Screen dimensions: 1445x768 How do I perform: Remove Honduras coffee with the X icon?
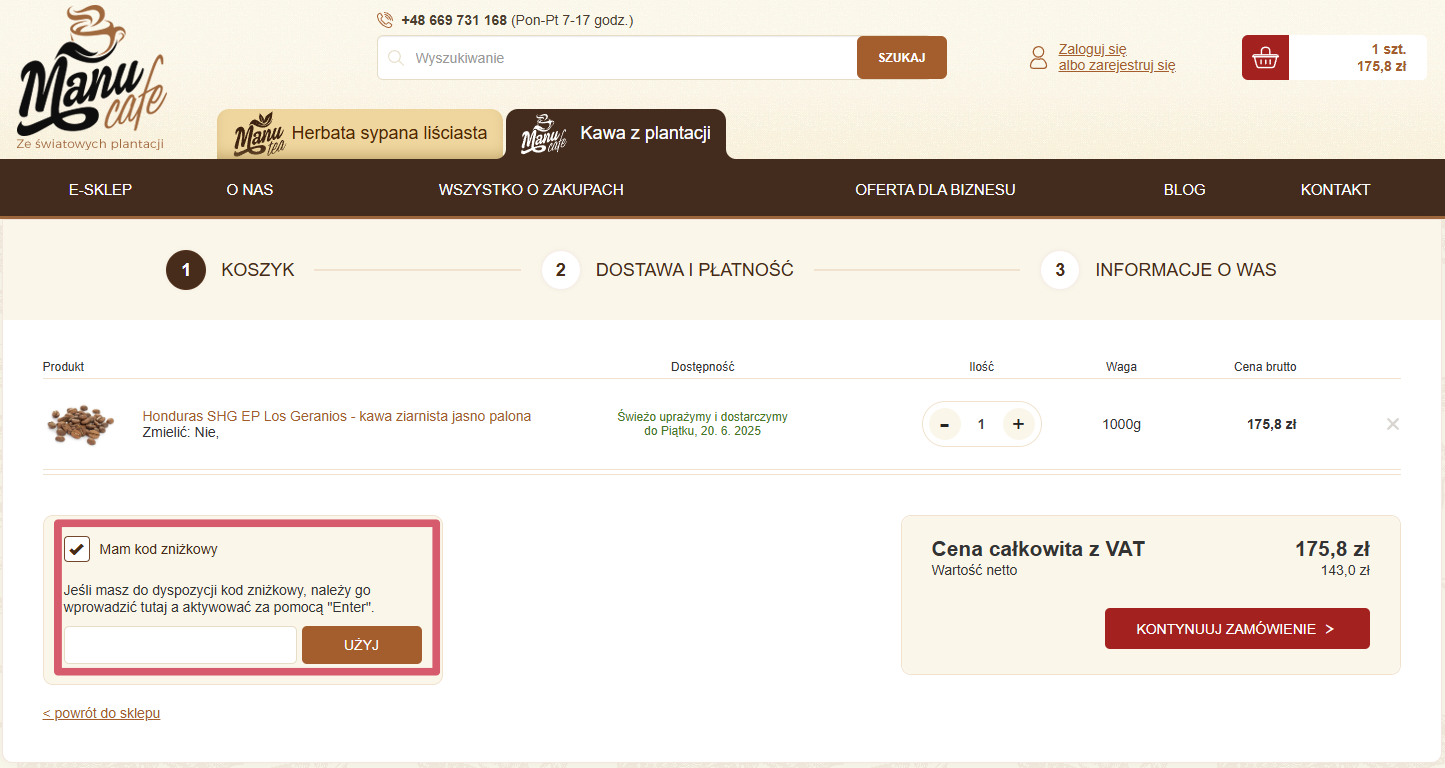pyautogui.click(x=1392, y=424)
